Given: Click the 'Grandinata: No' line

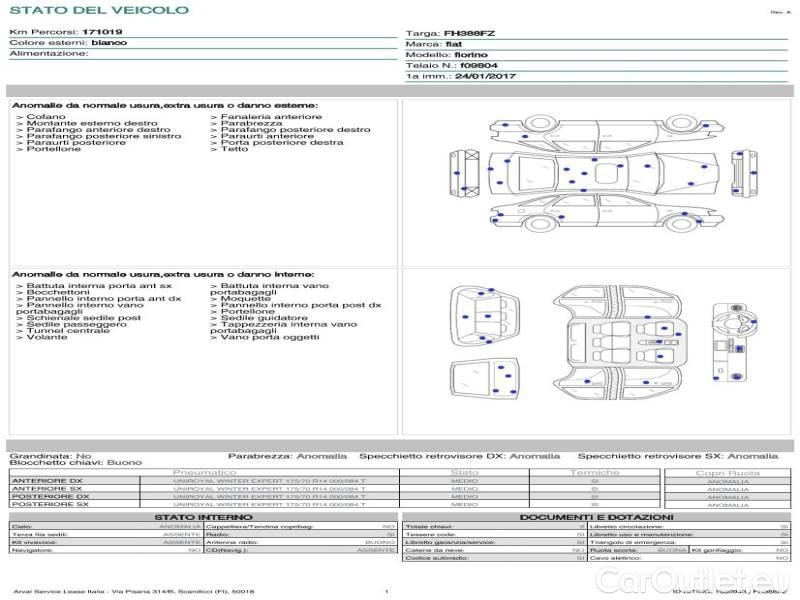Looking at the screenshot, I should coord(51,456).
